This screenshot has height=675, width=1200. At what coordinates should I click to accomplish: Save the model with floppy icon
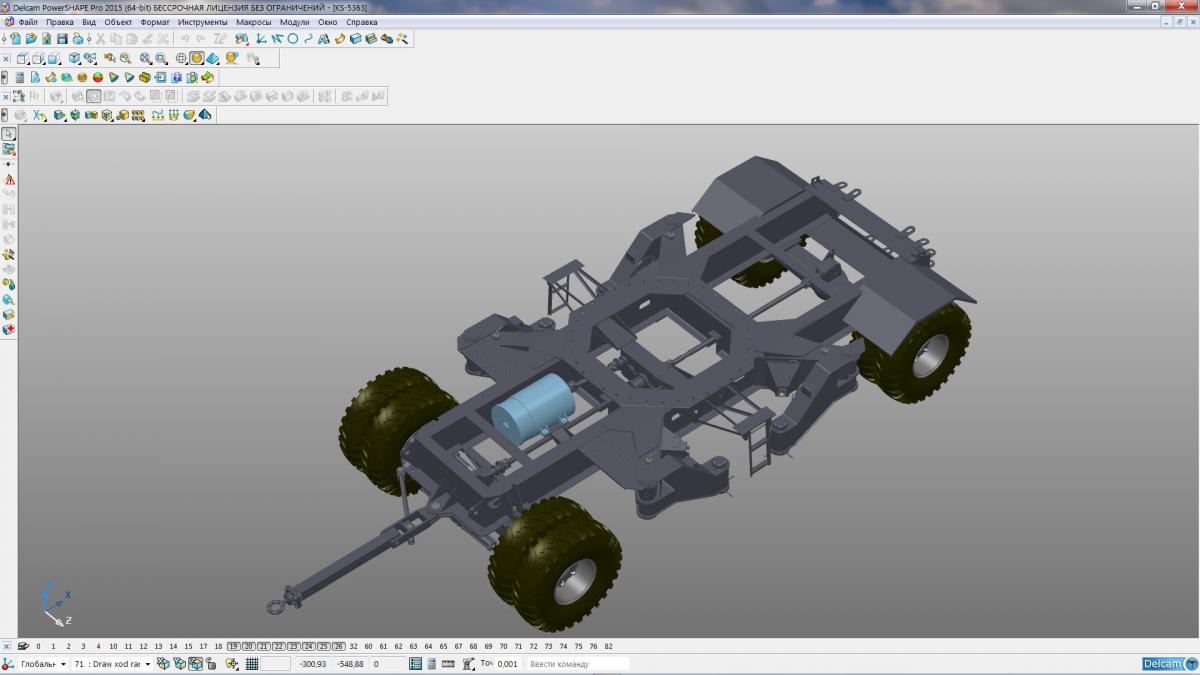pos(62,38)
